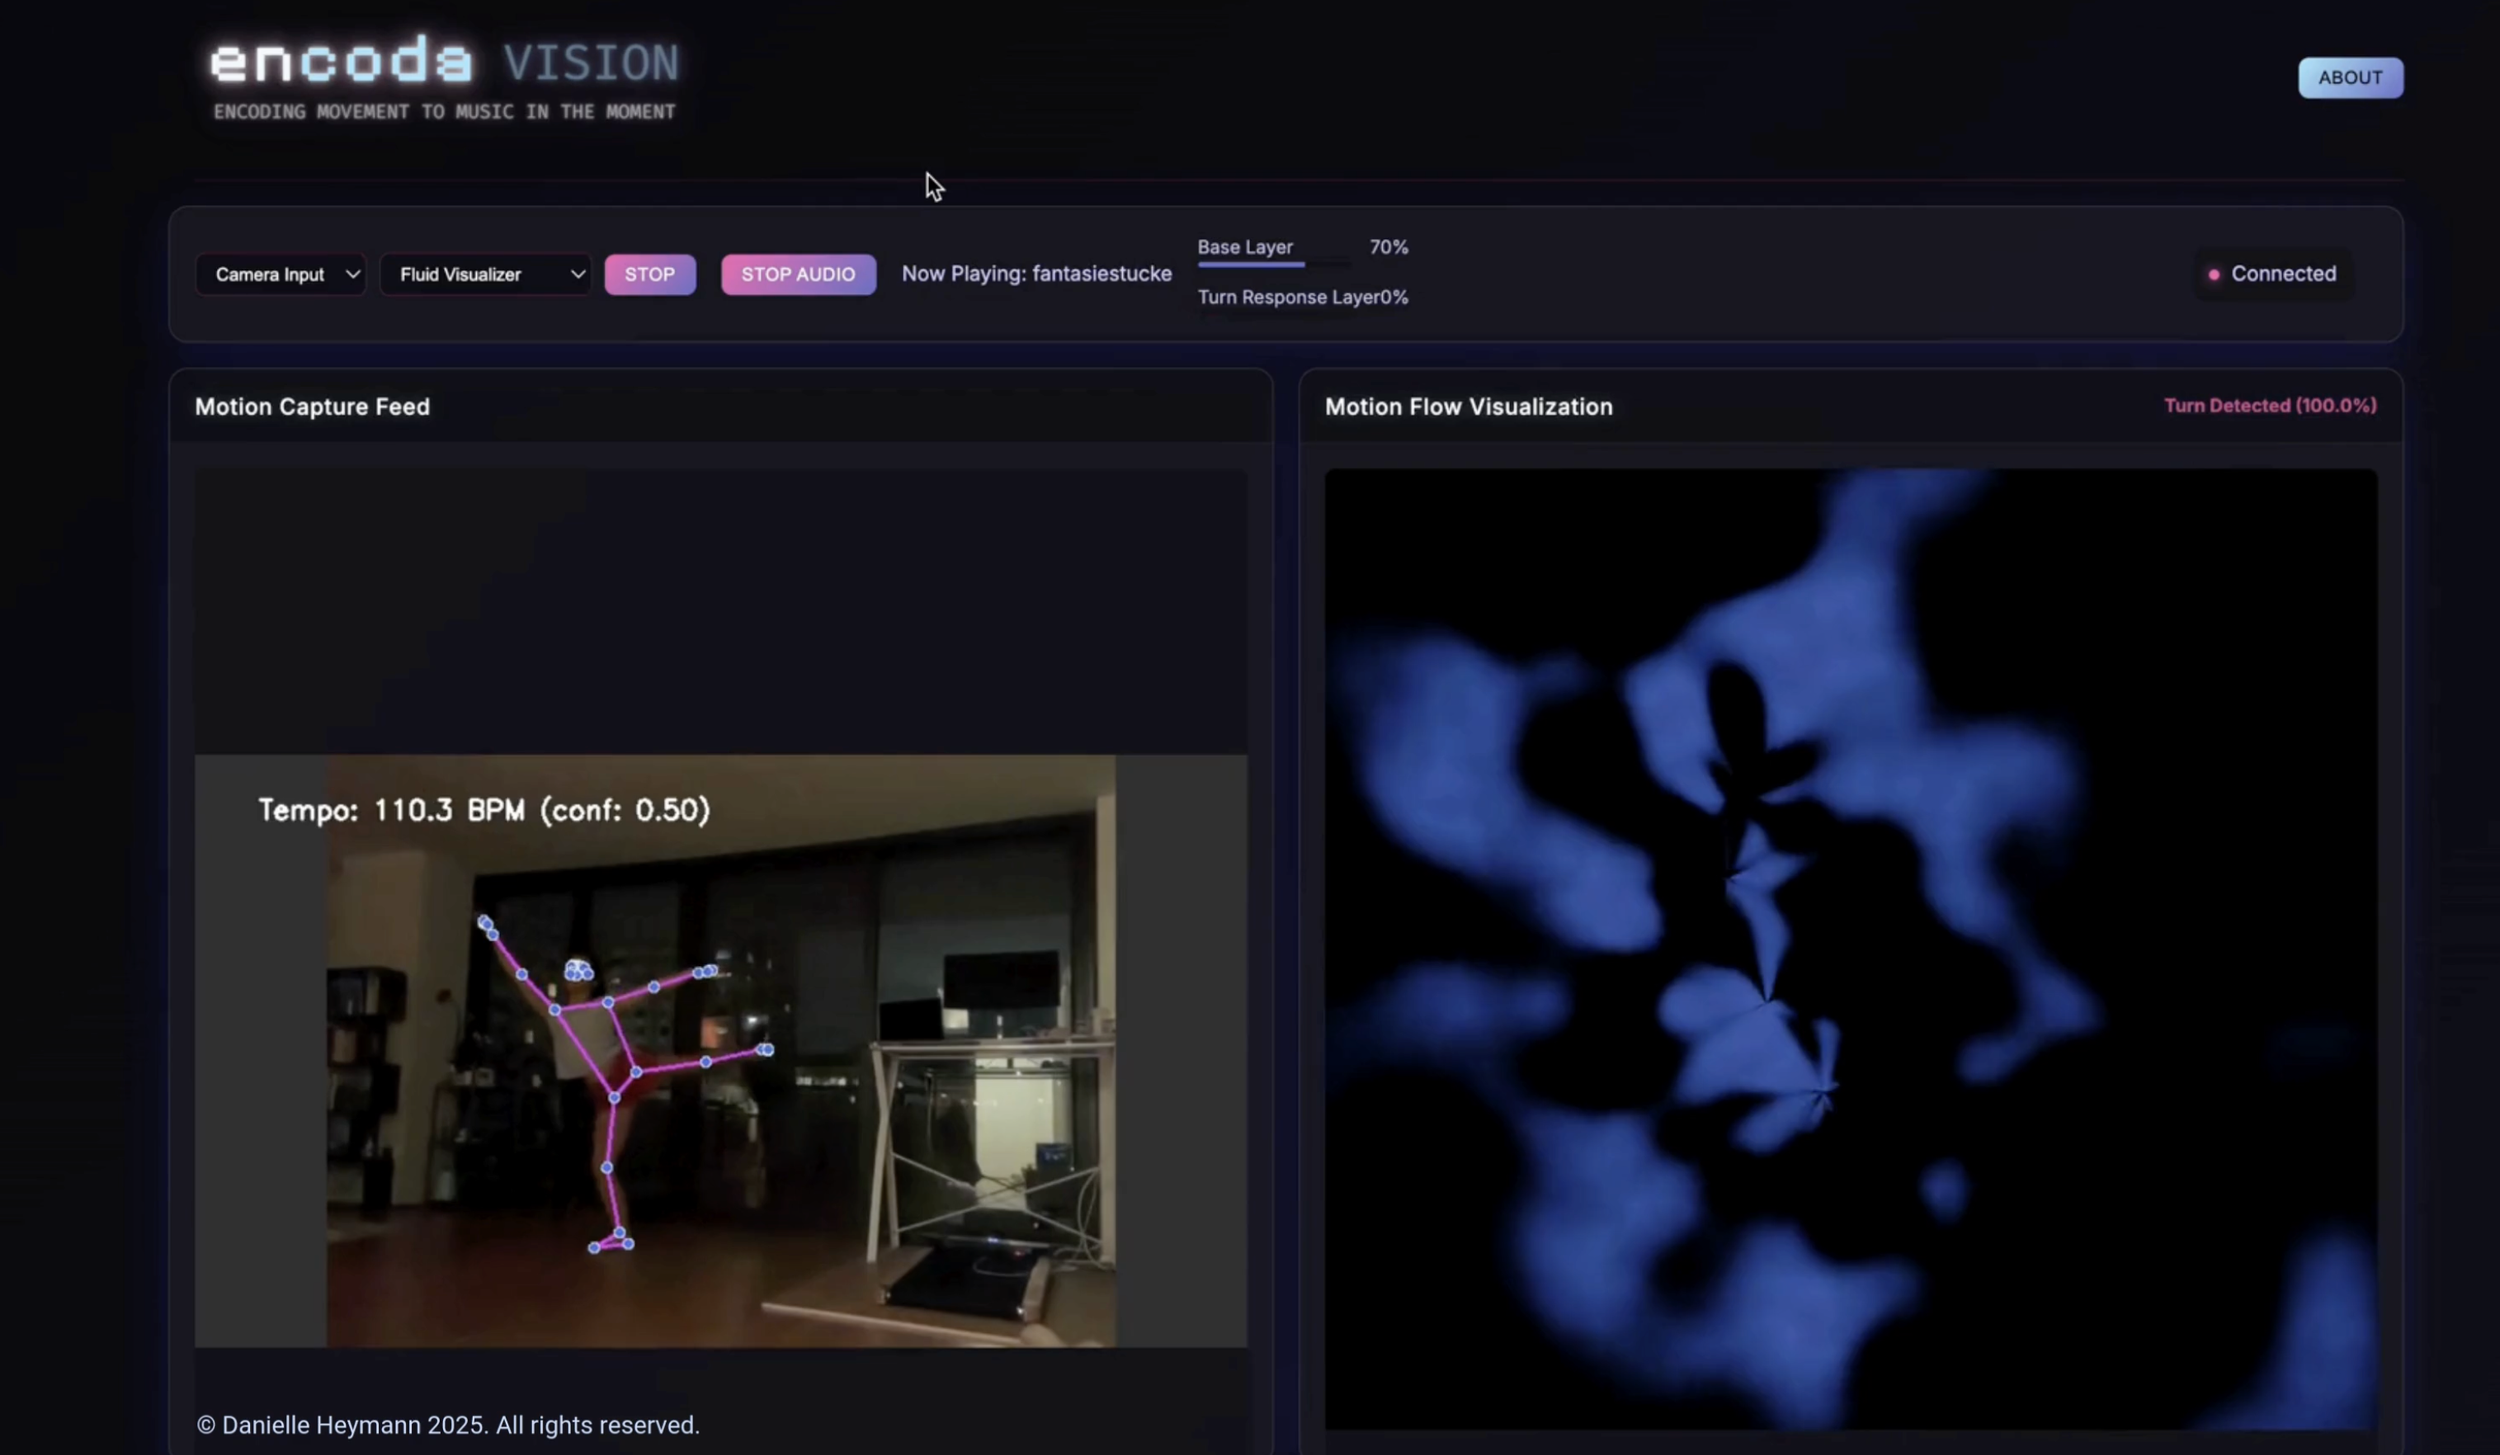2500x1455 pixels.
Task: Open the Camera Input source selector
Action: pyautogui.click(x=270, y=274)
